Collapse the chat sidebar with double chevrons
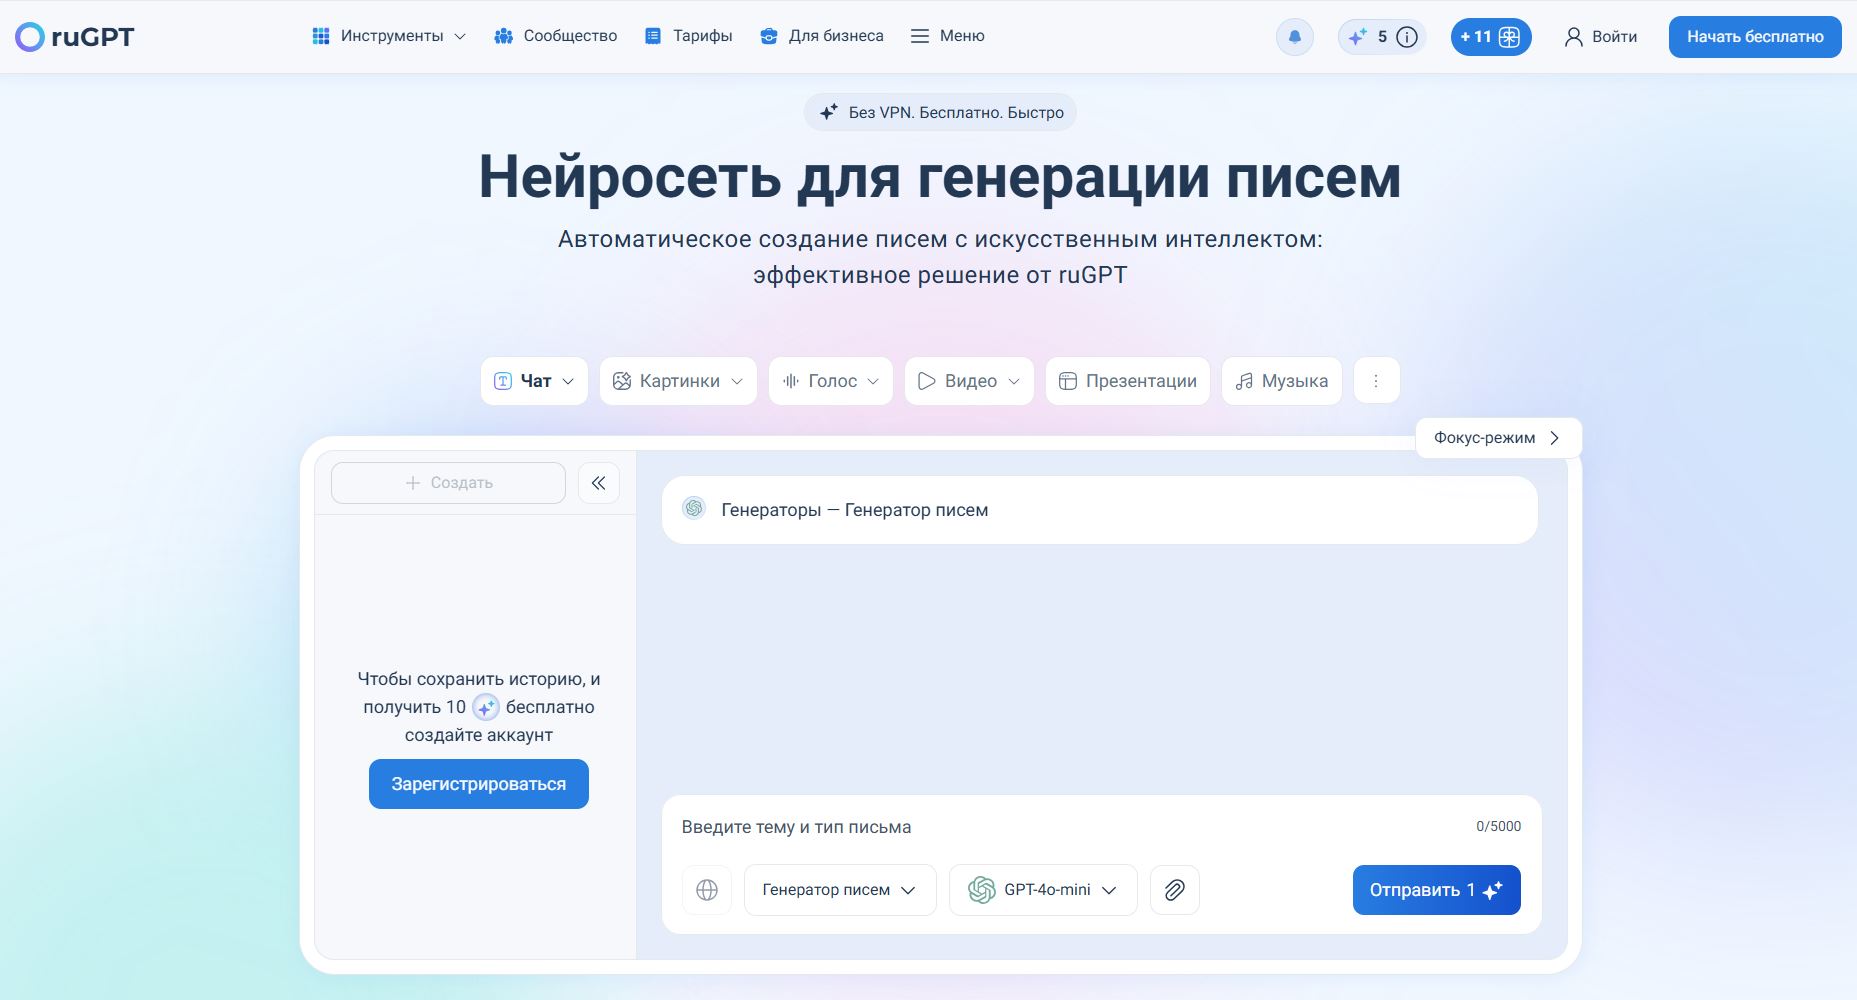The image size is (1857, 1000). (598, 482)
